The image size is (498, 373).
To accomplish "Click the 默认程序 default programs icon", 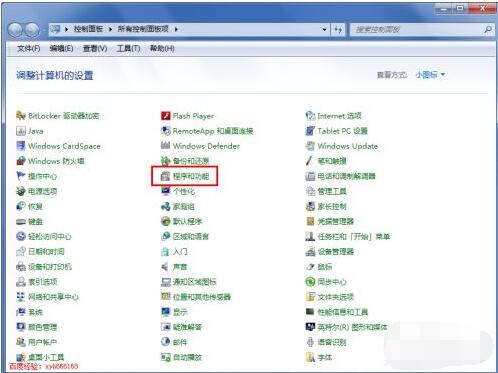I will 166,221.
